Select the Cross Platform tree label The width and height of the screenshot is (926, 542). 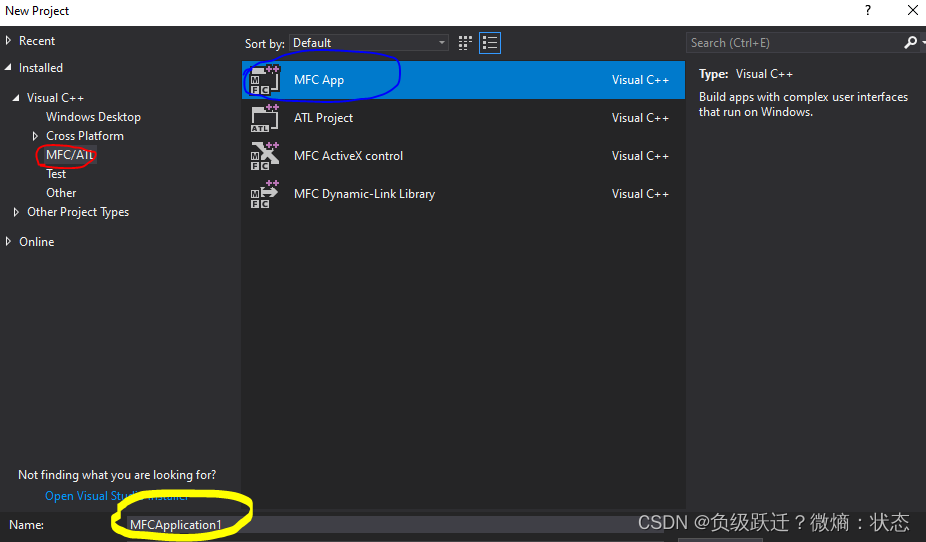click(85, 136)
